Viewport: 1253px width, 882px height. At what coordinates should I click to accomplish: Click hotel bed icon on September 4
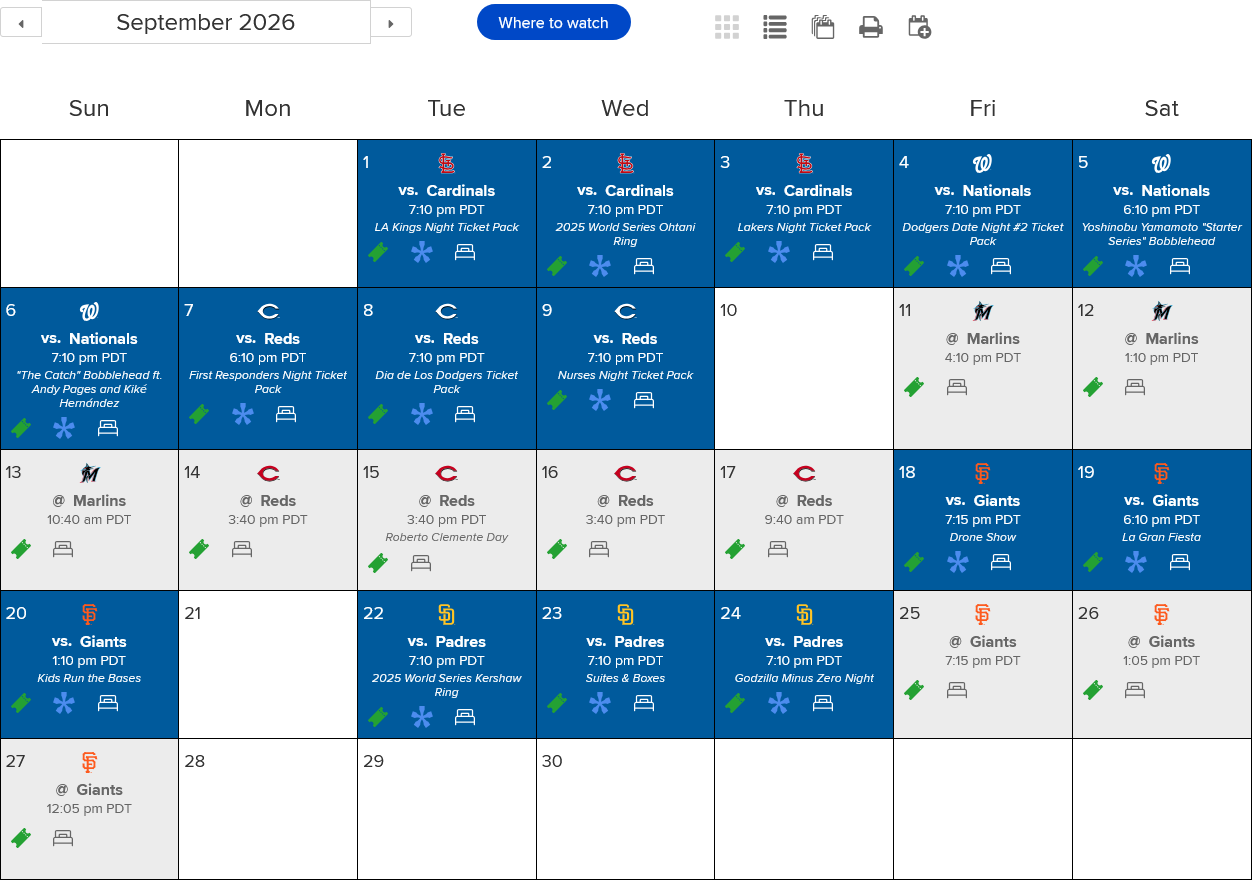[1001, 266]
